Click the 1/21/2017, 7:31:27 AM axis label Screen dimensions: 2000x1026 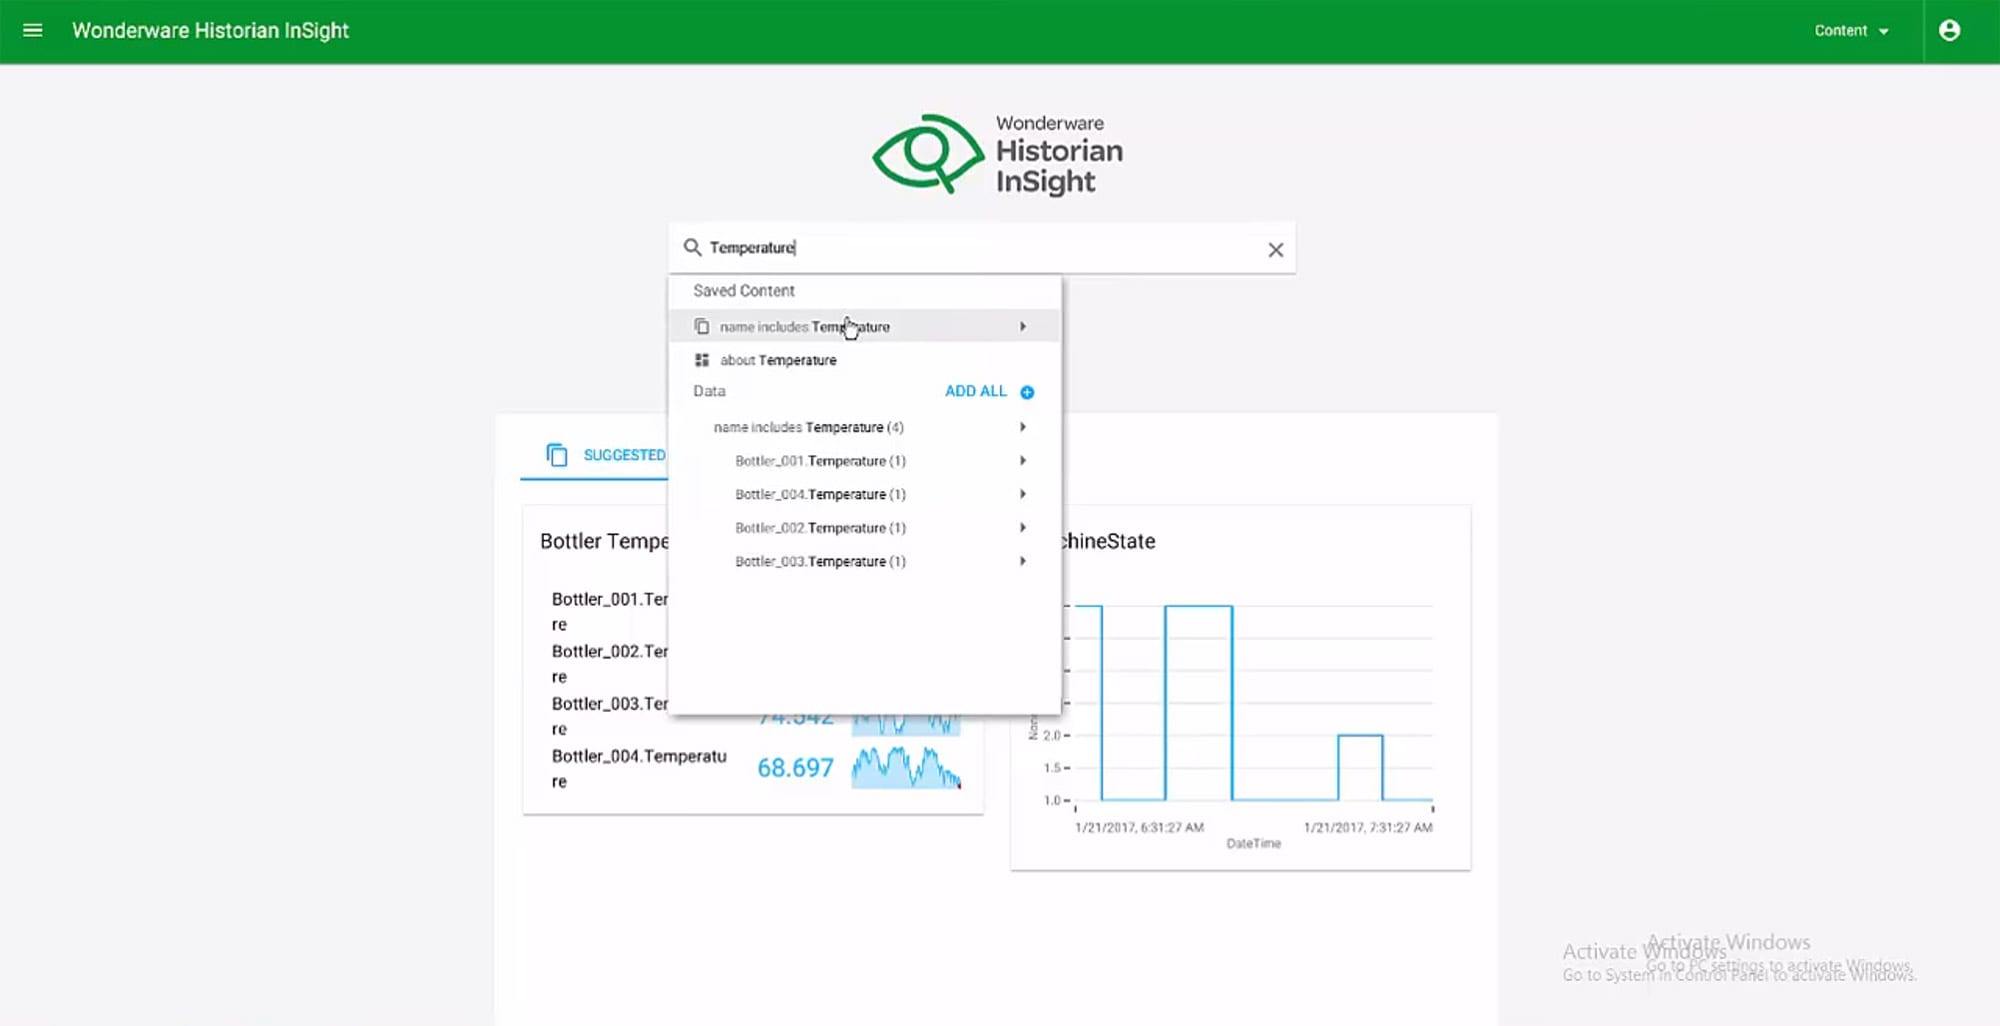(x=1368, y=827)
